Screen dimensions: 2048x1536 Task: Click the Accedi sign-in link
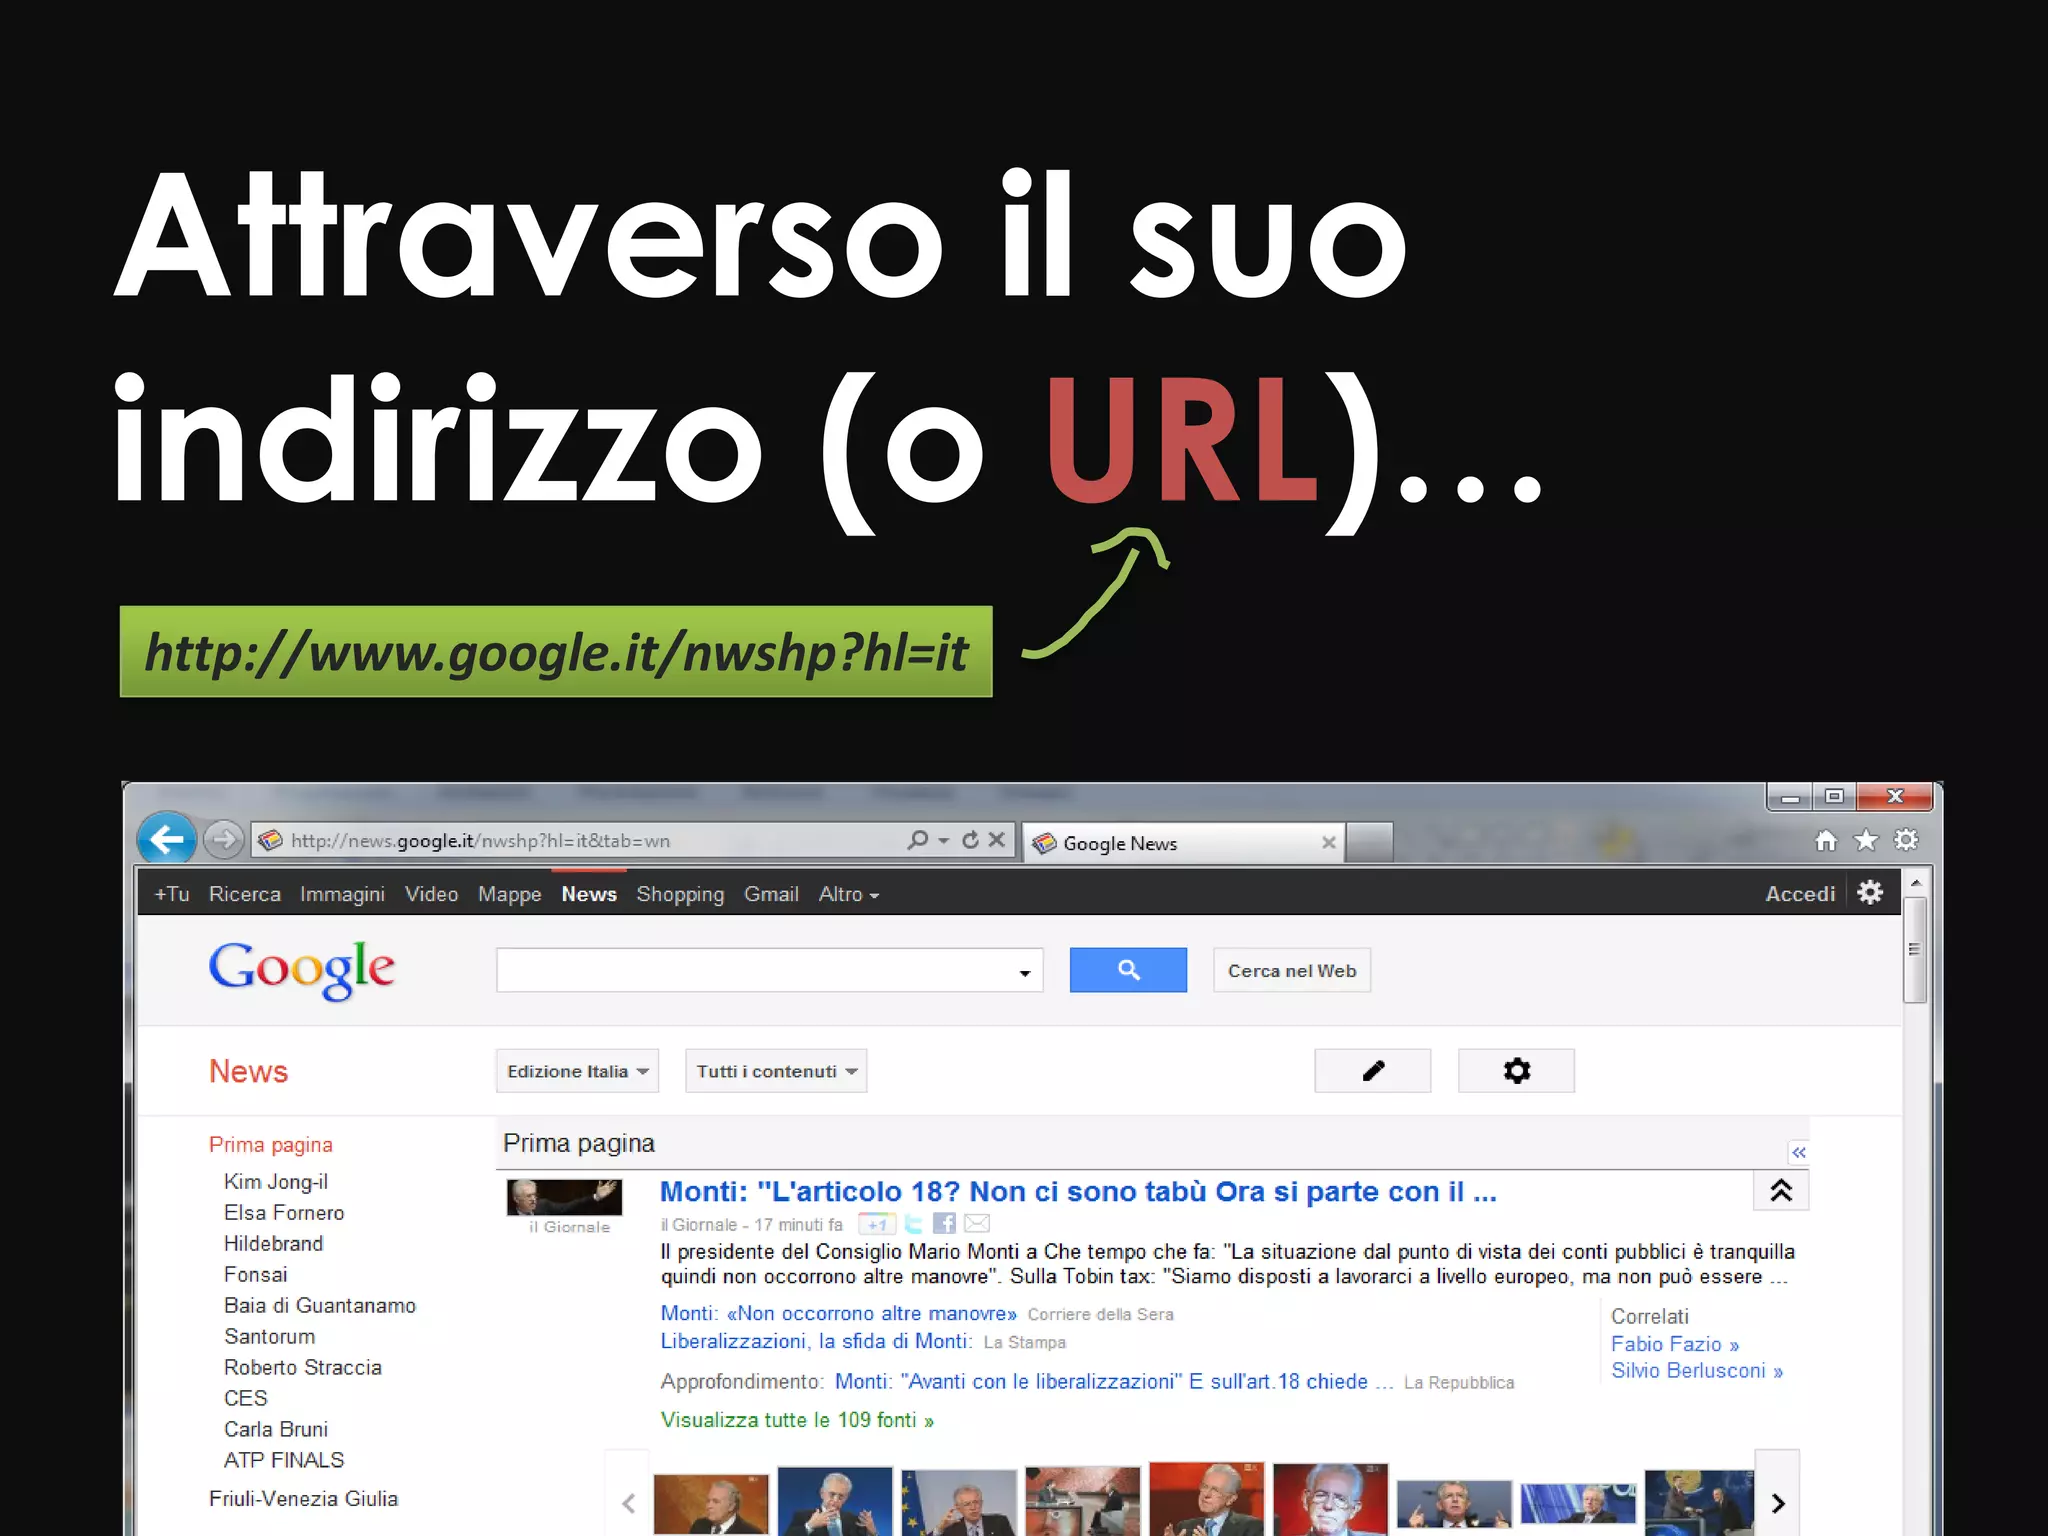[x=1800, y=894]
